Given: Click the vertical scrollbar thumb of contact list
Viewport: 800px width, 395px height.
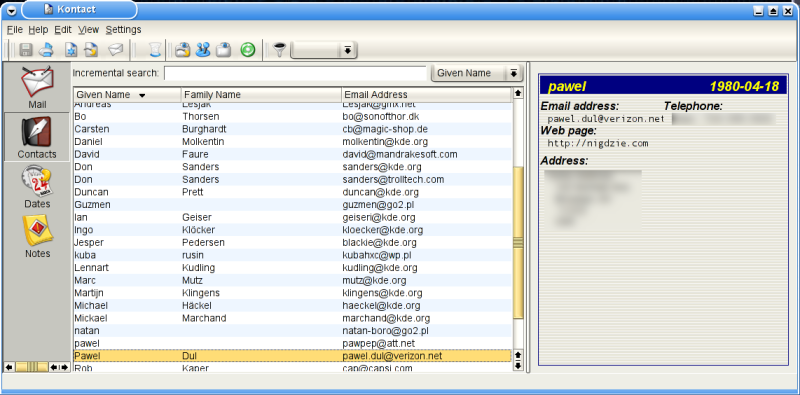Looking at the screenshot, I should click(518, 243).
